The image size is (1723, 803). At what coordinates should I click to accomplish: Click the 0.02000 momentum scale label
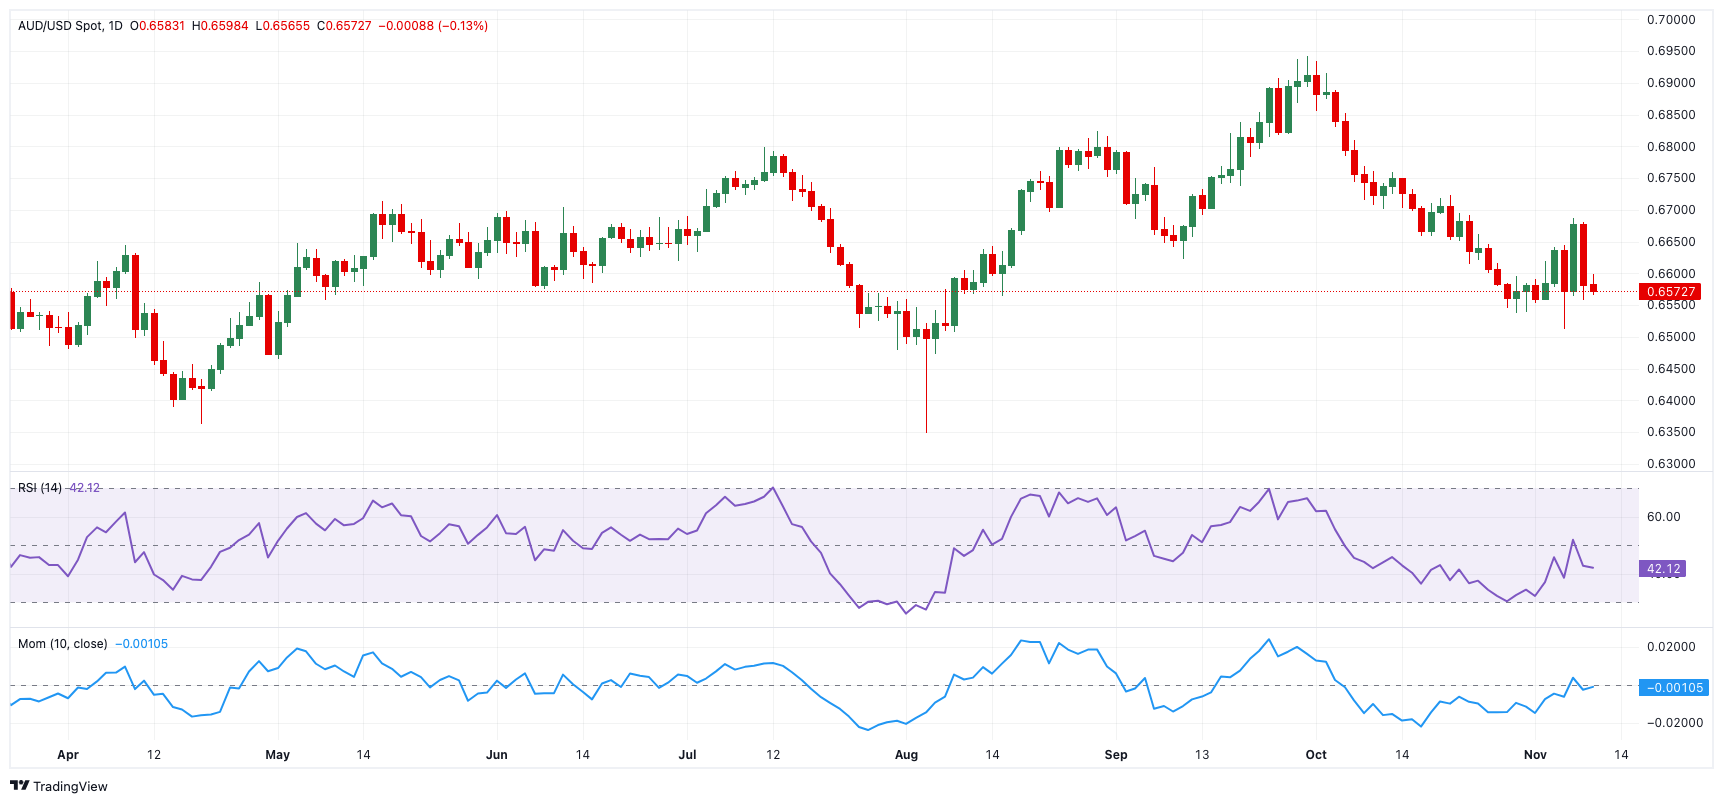point(1671,647)
